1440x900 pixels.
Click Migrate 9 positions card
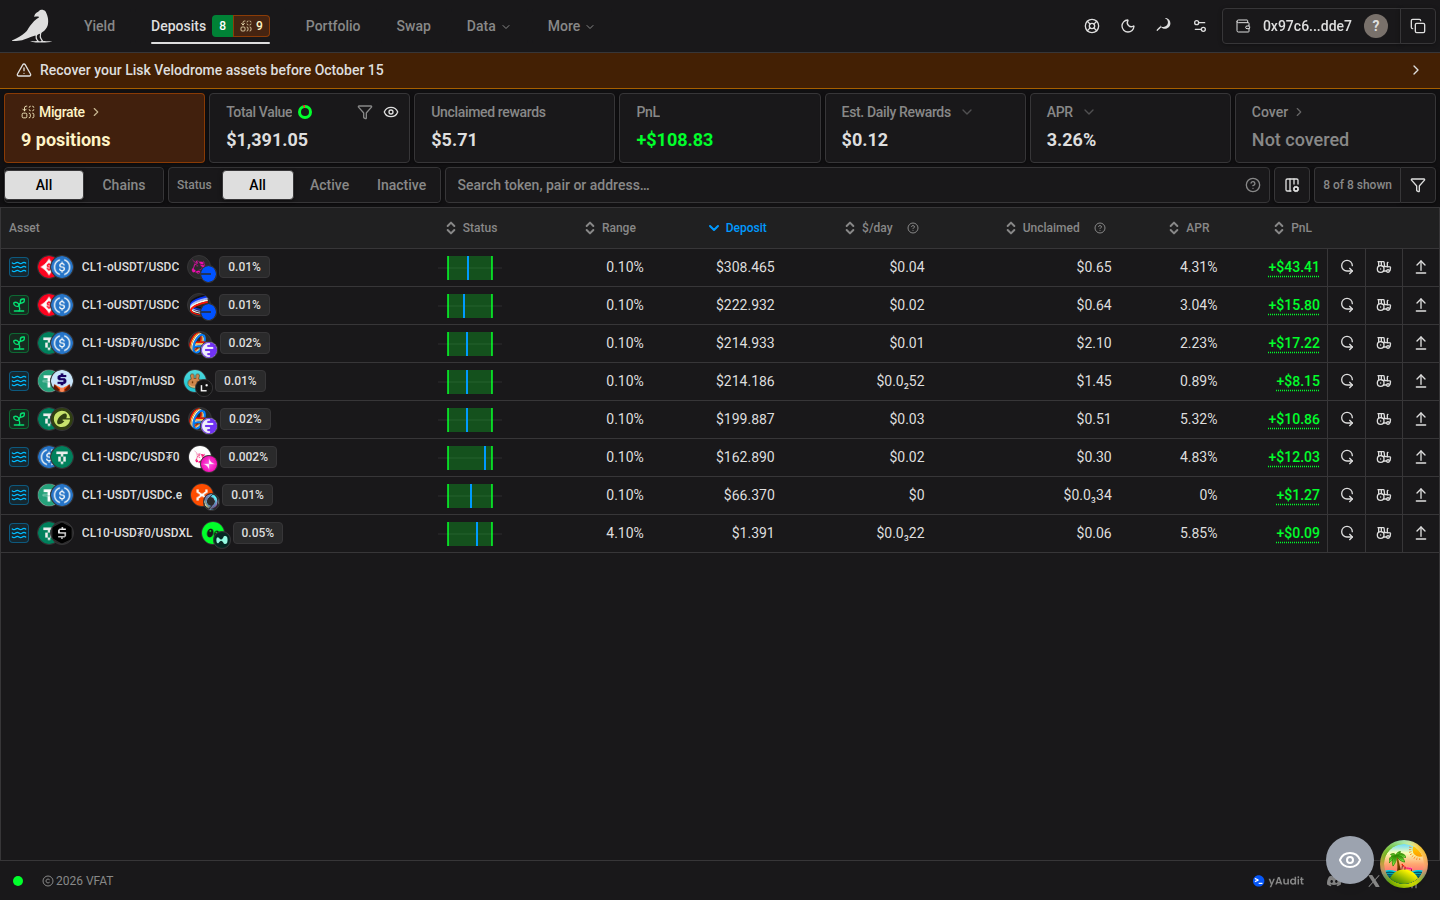(x=105, y=127)
